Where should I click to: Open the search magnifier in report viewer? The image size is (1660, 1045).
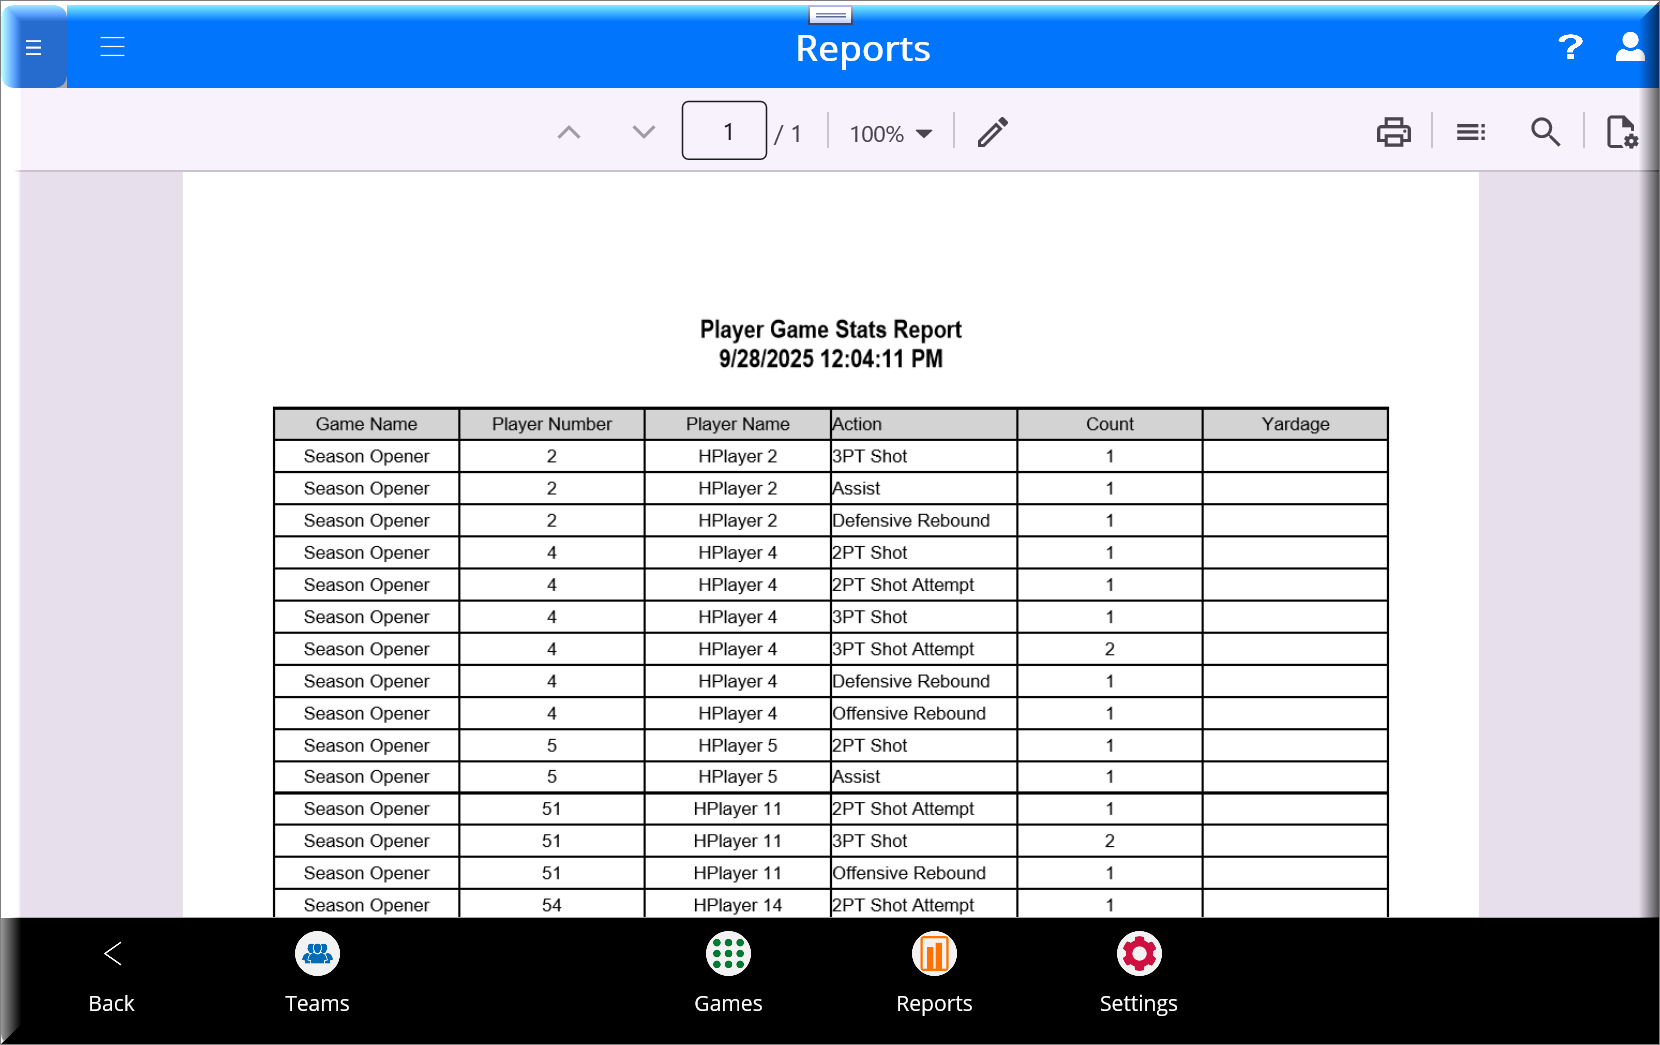point(1545,132)
